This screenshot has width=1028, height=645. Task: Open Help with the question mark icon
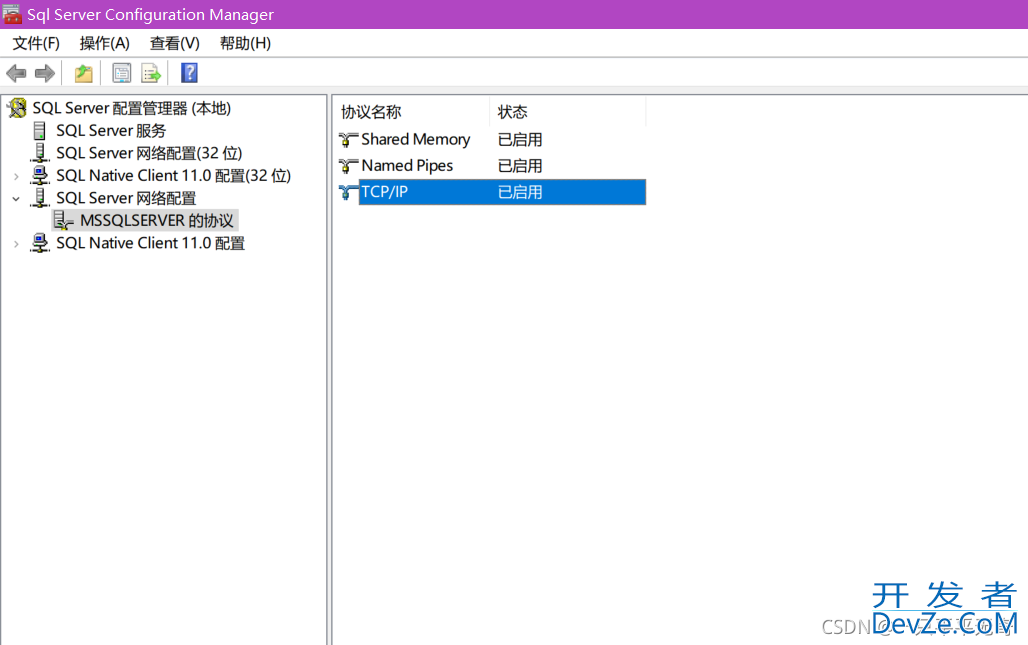tap(189, 73)
